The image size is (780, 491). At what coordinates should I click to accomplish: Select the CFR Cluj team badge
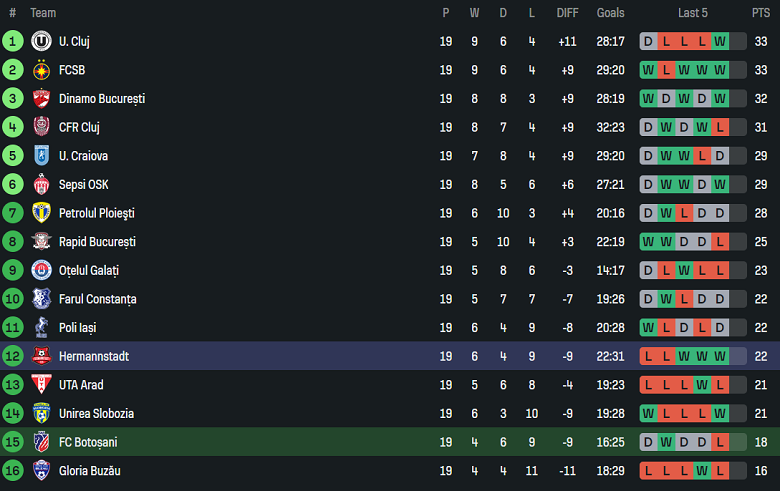[41, 127]
